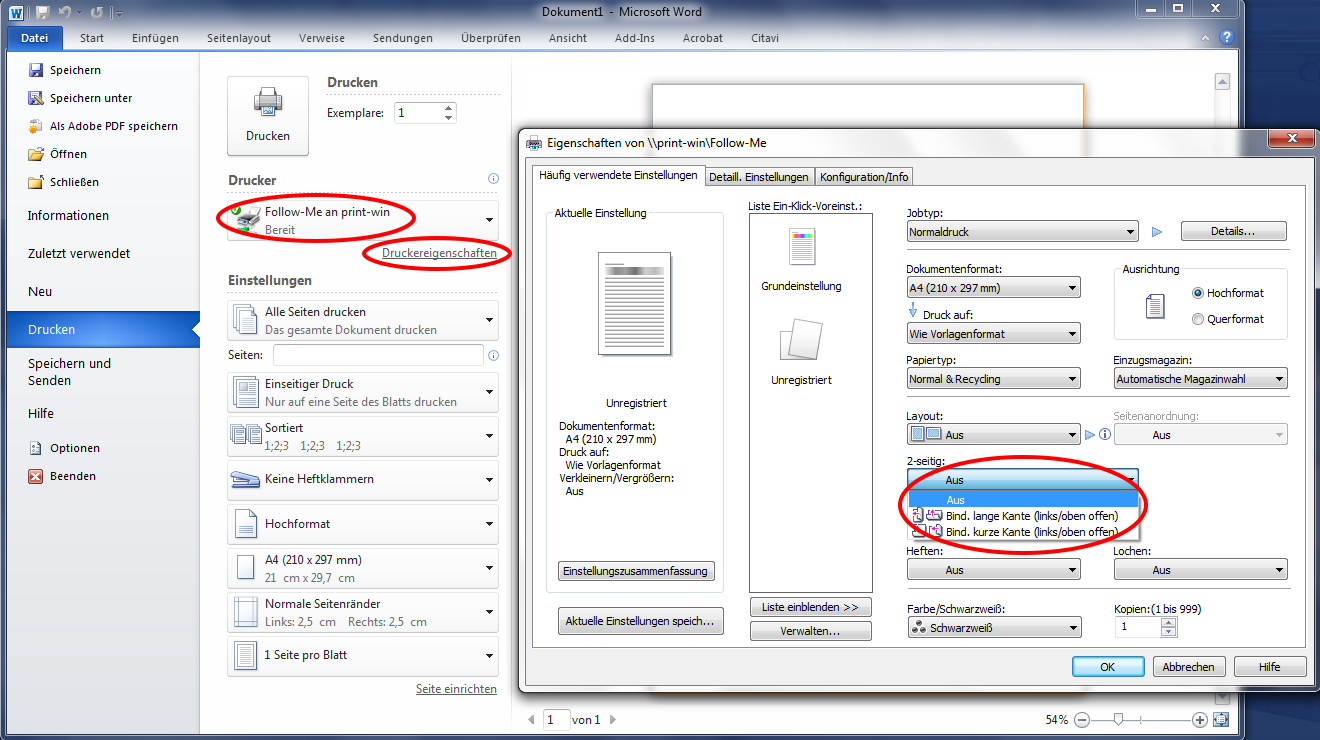This screenshot has width=1320, height=740.
Task: Click the blue play arrow beside Jobtyp
Action: pyautogui.click(x=1157, y=232)
